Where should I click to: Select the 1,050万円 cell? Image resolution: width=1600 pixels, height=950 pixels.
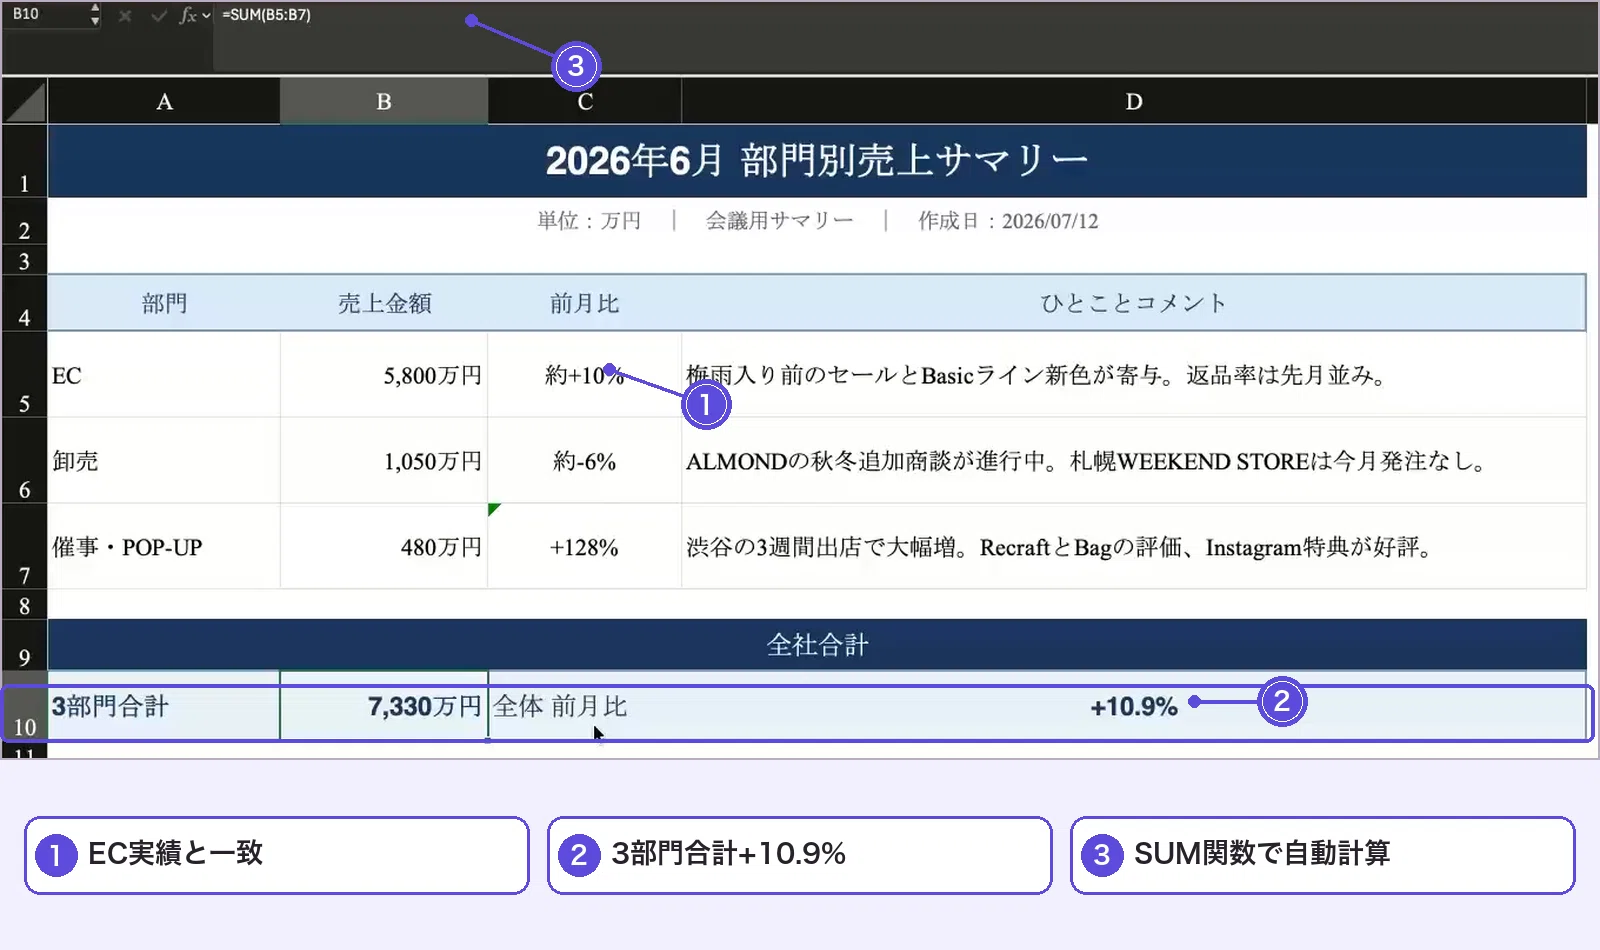pos(384,461)
